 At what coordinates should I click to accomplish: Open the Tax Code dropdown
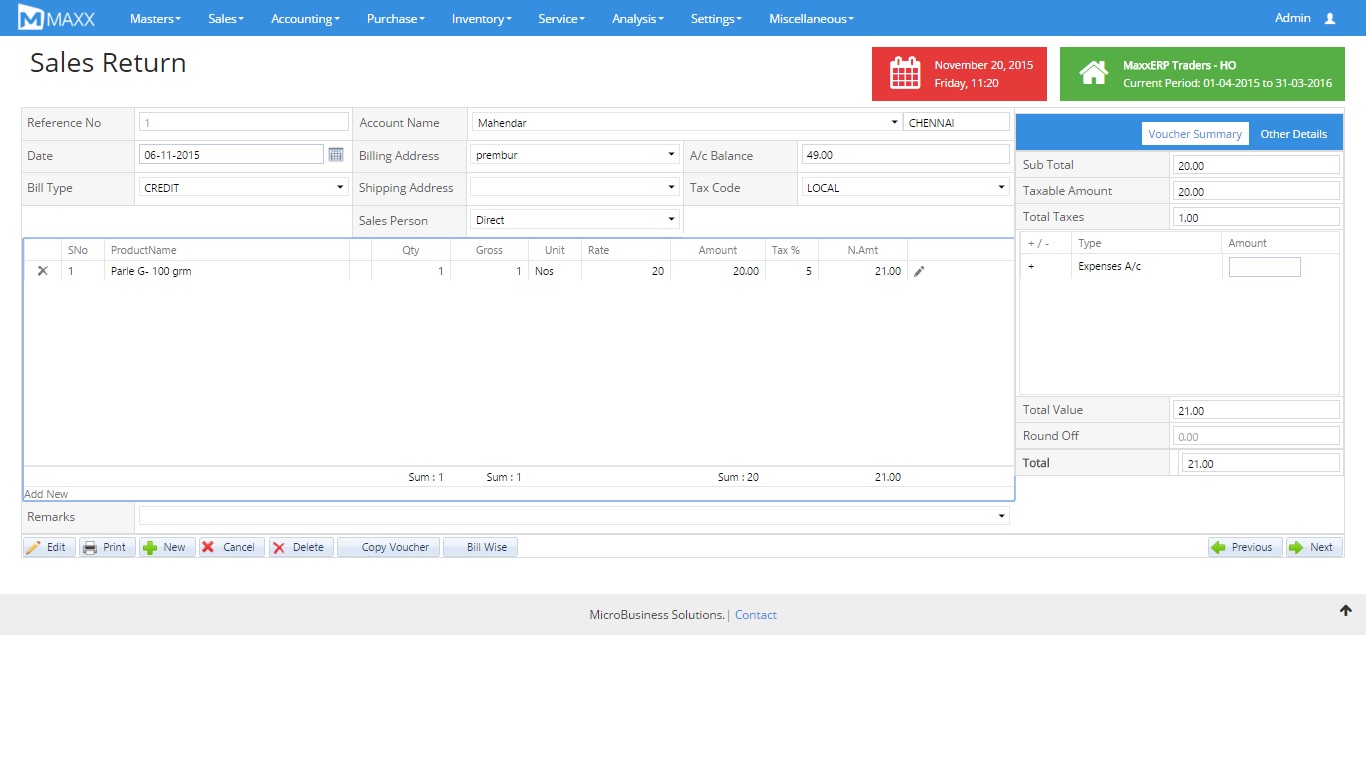(905, 188)
